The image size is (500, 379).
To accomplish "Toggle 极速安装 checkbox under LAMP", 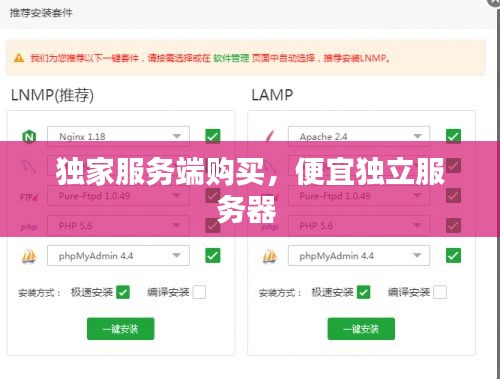I will (x=363, y=292).
